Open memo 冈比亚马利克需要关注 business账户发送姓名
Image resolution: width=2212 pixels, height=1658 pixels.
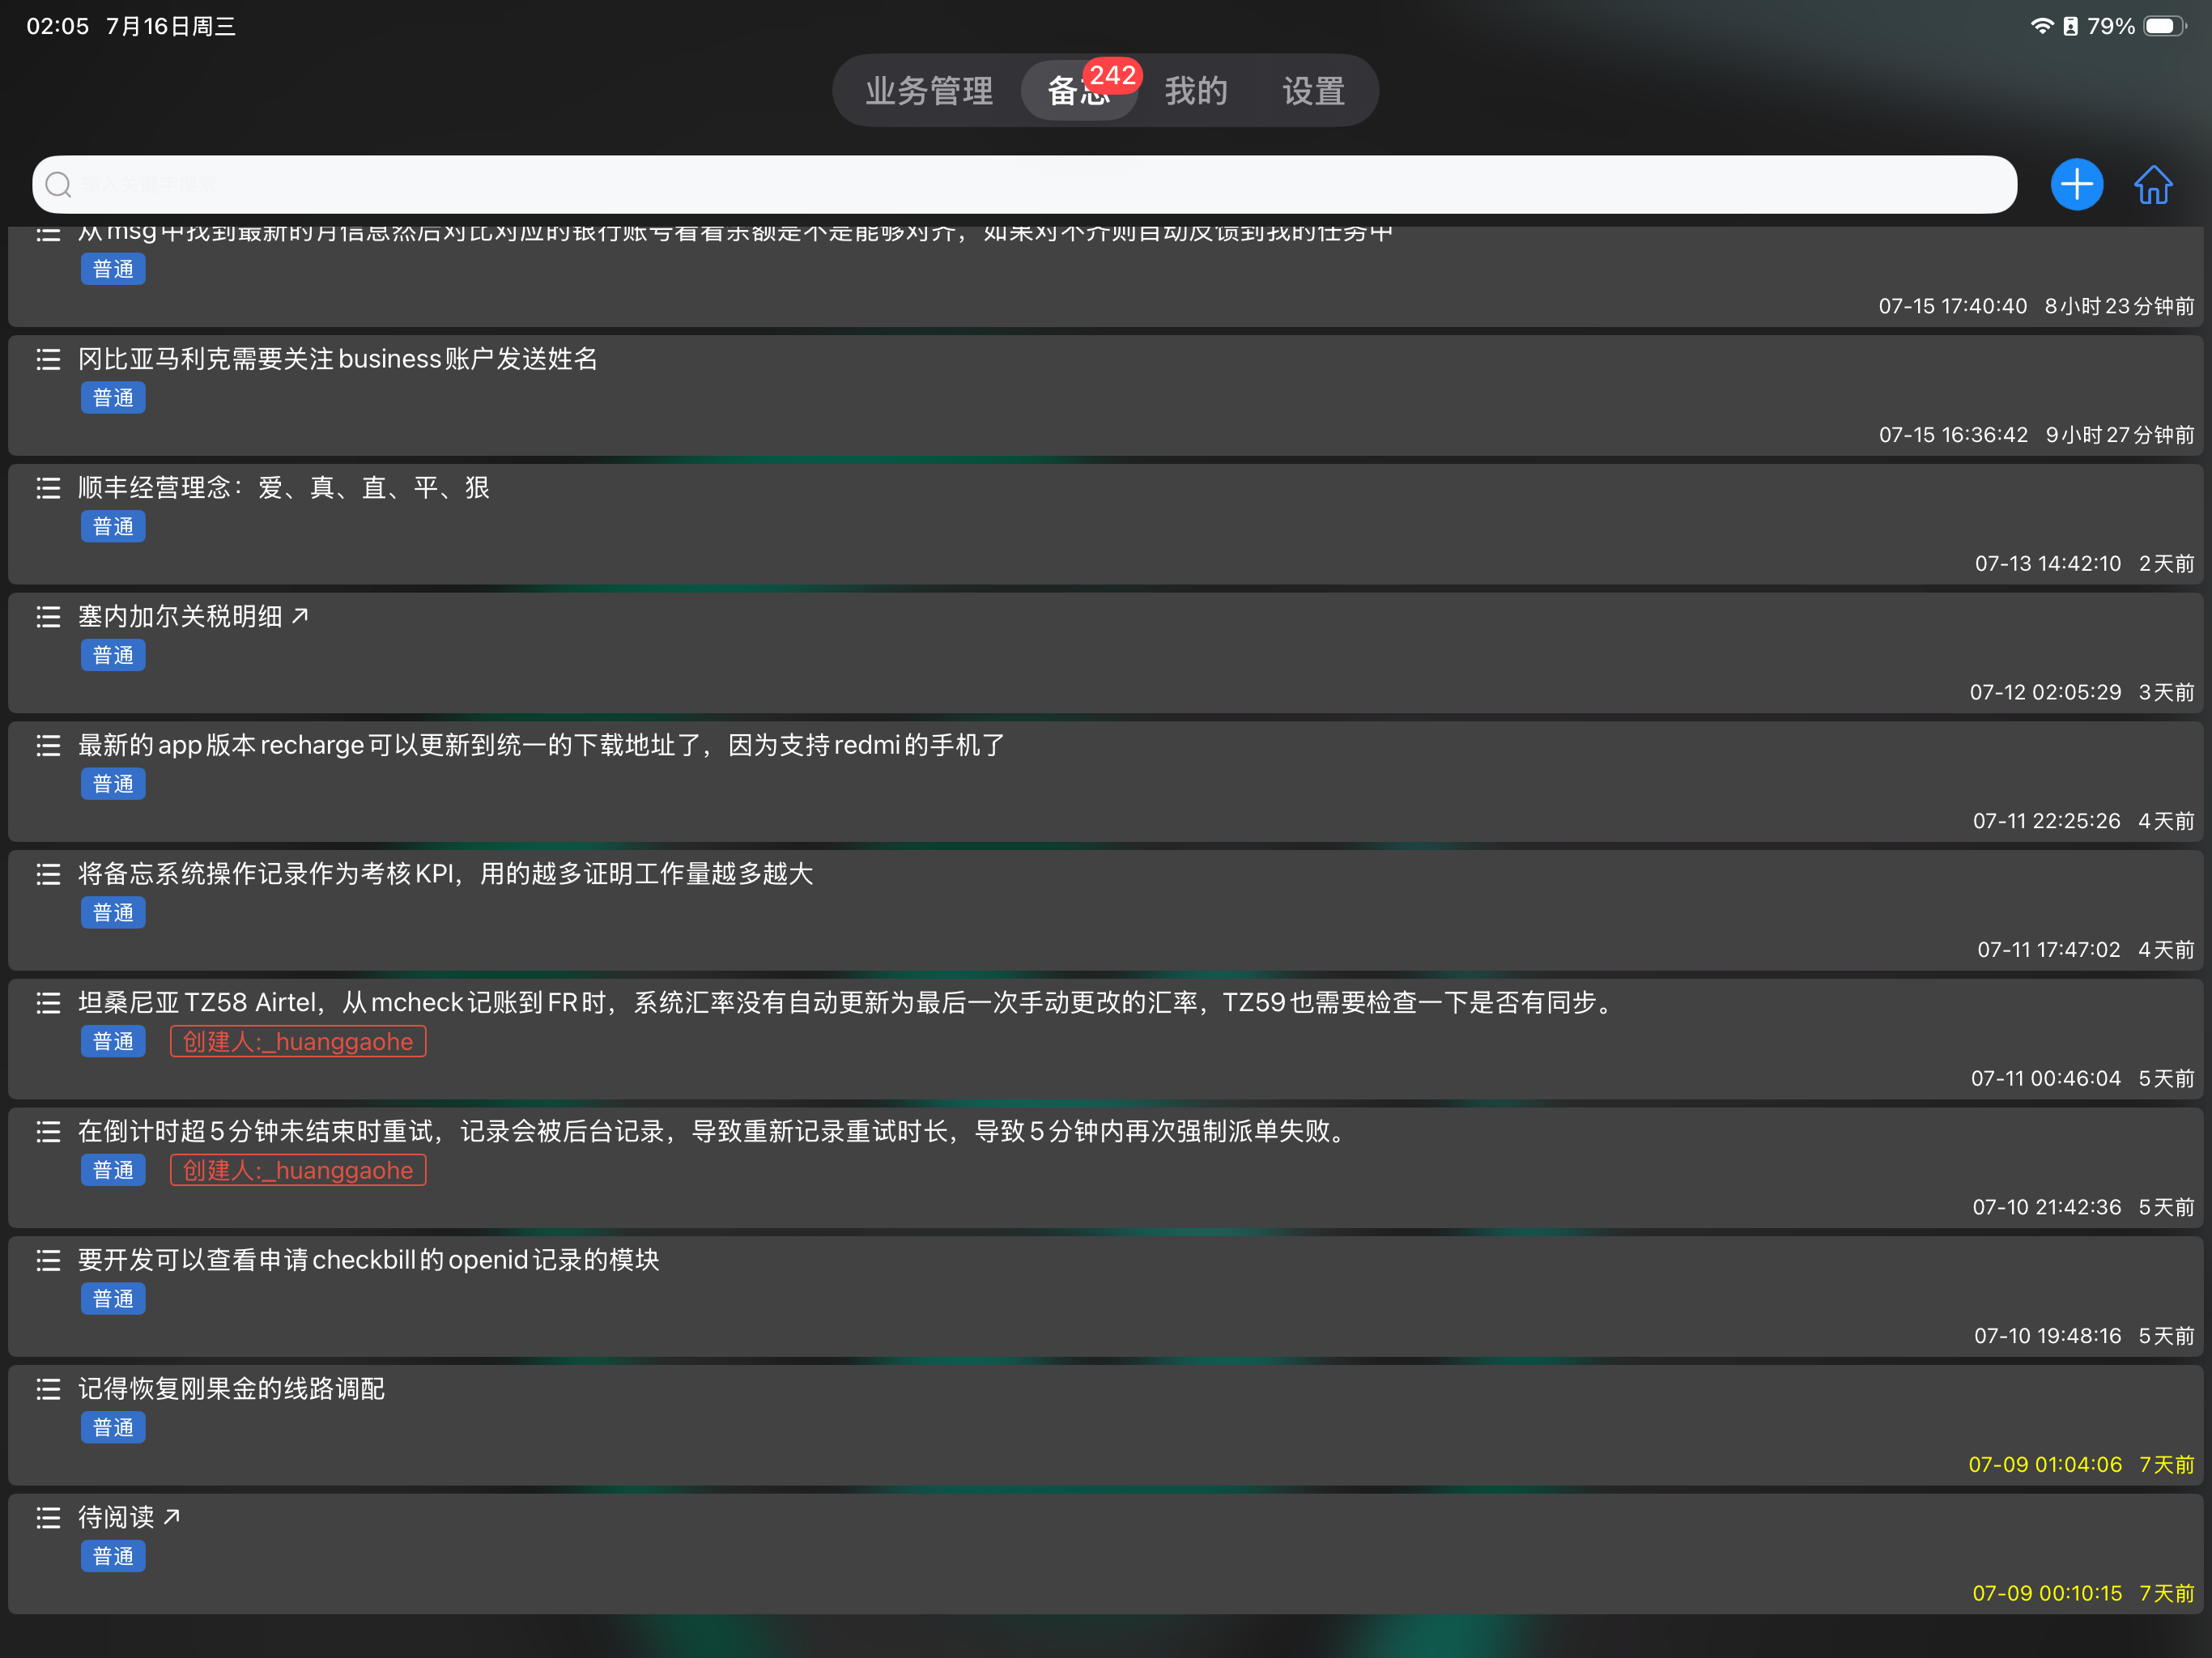(338, 359)
